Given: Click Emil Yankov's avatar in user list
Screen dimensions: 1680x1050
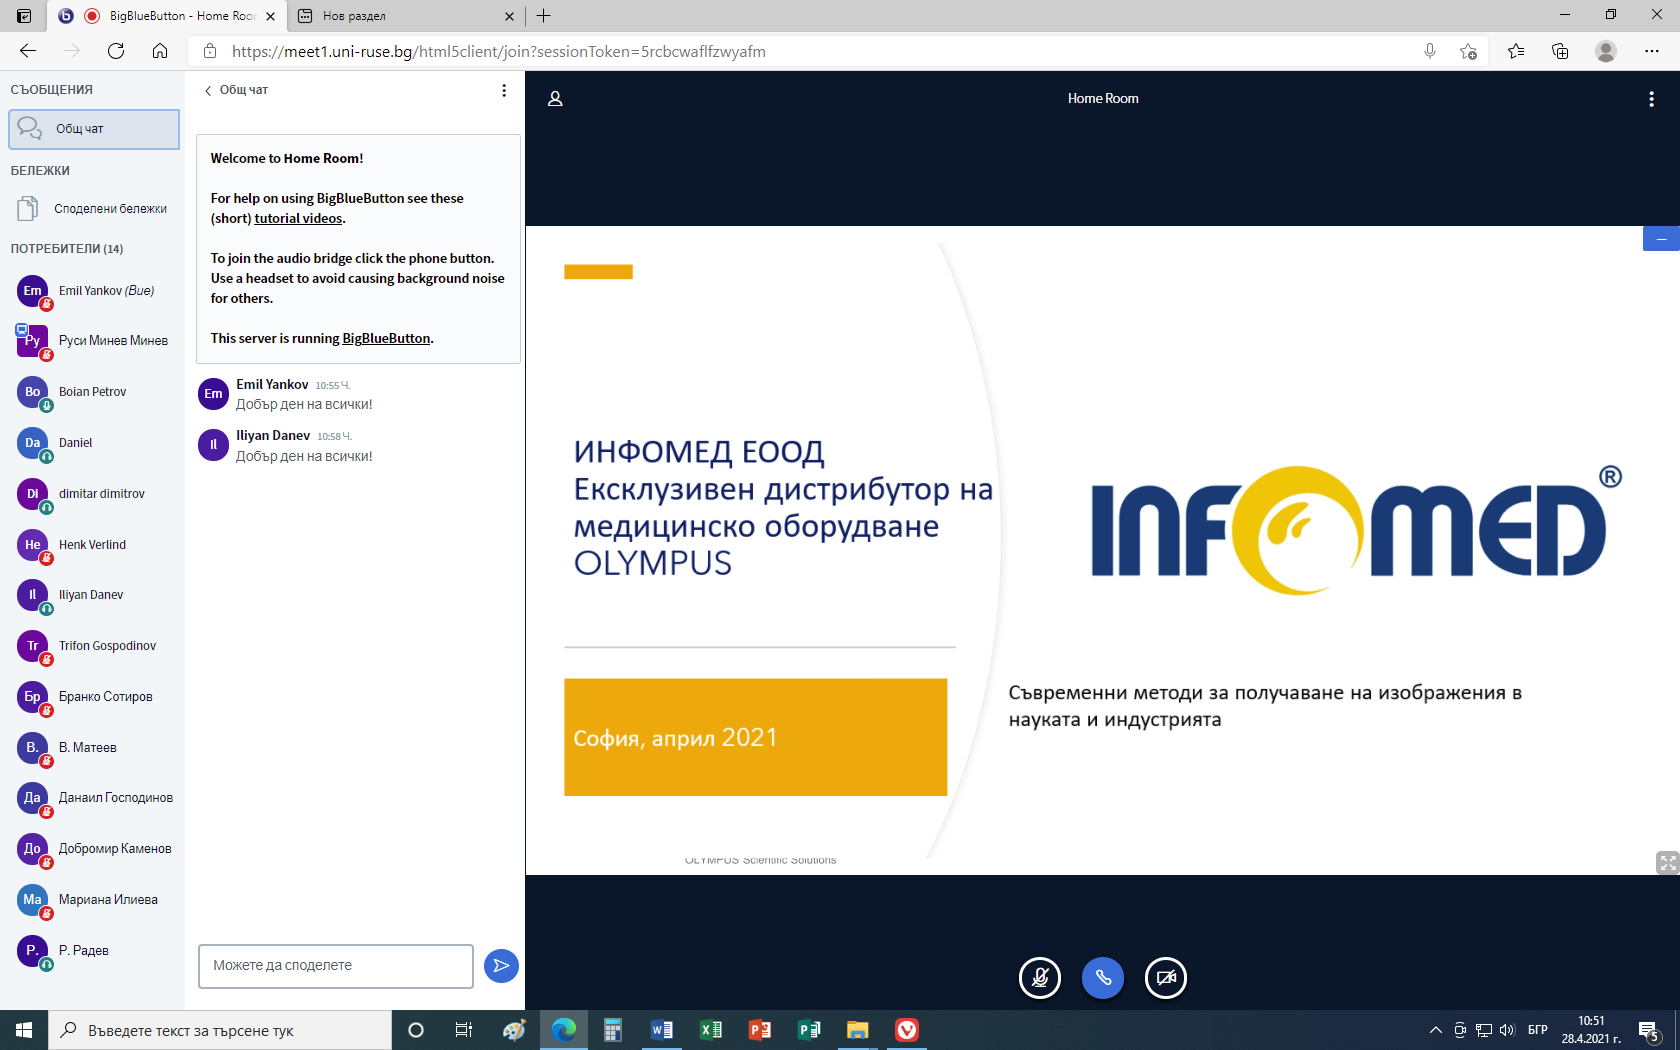Looking at the screenshot, I should point(33,291).
